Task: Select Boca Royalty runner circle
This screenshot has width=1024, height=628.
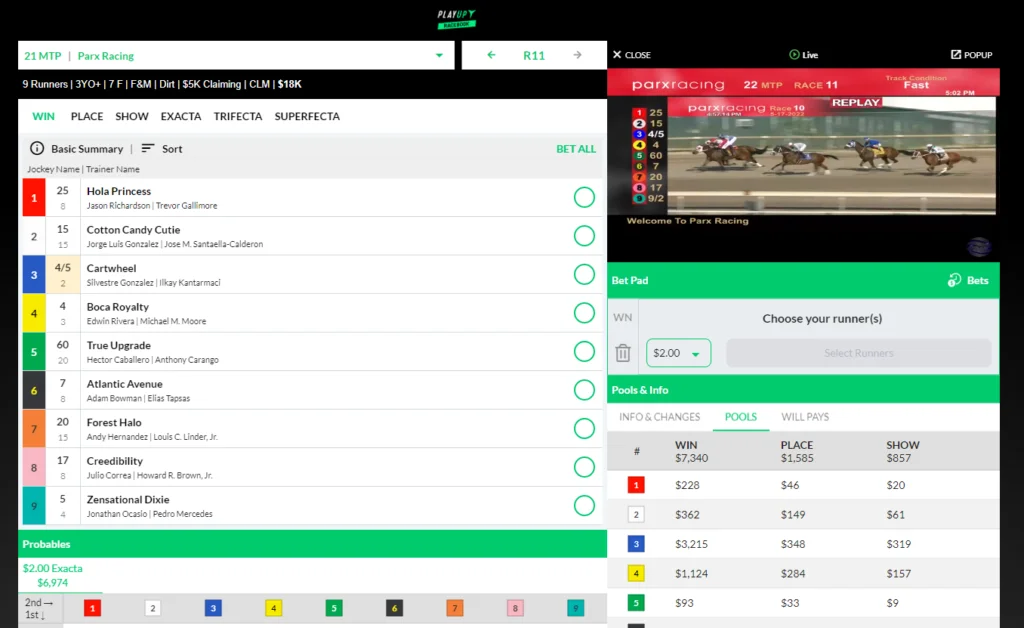Action: coord(584,313)
